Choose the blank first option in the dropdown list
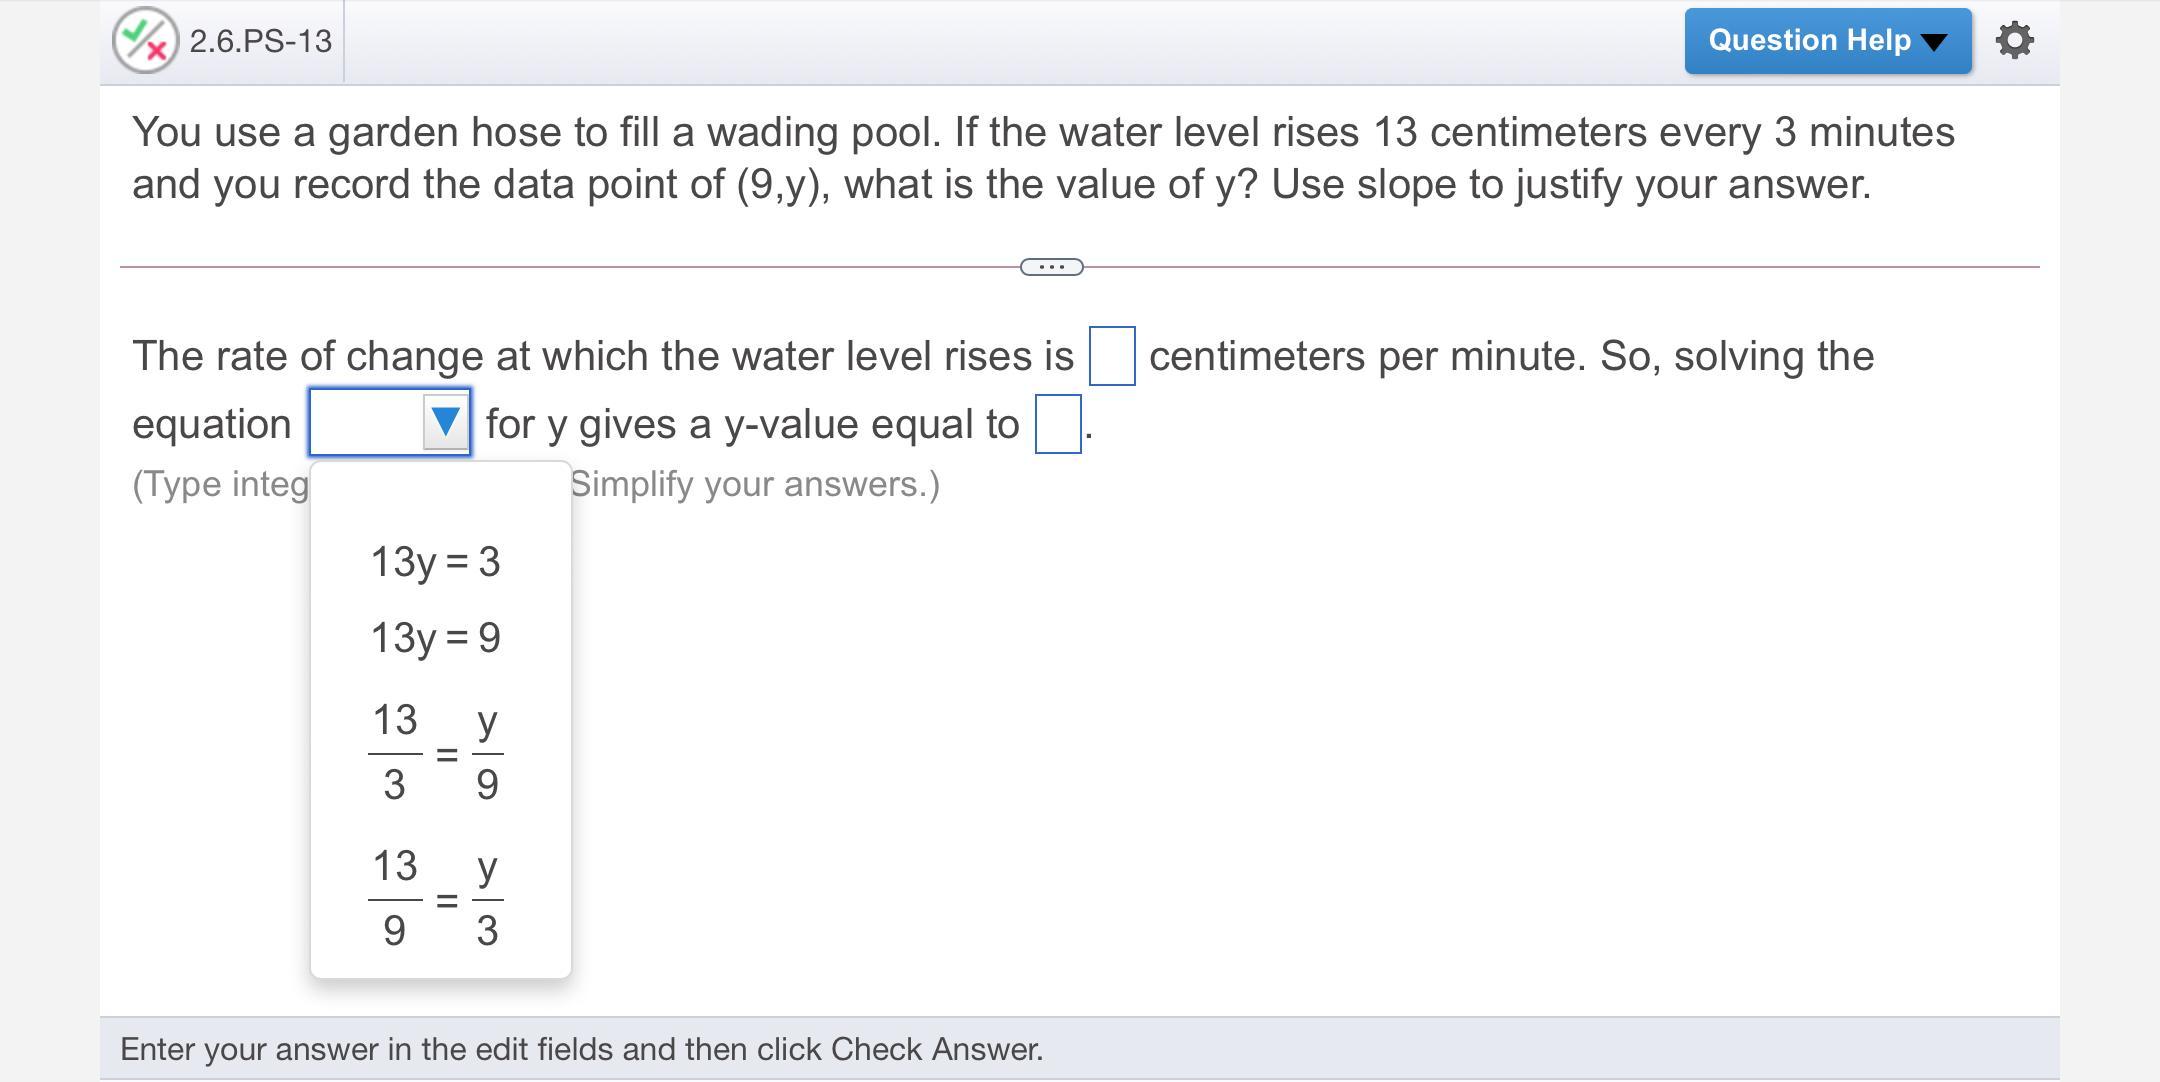 (x=440, y=497)
